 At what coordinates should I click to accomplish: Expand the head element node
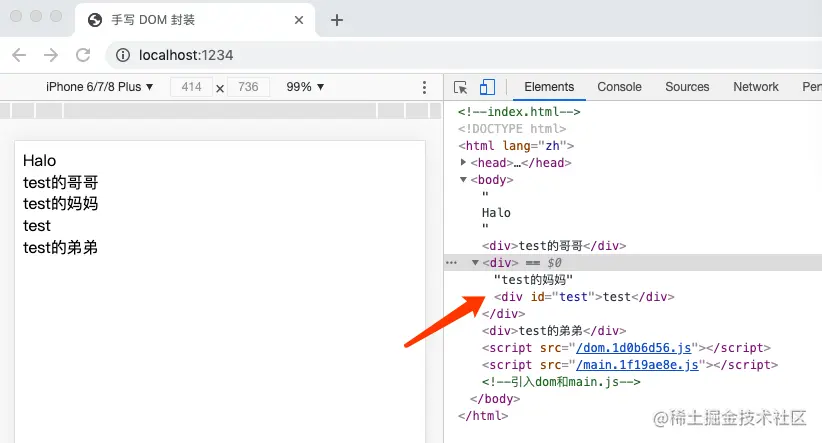tap(463, 163)
